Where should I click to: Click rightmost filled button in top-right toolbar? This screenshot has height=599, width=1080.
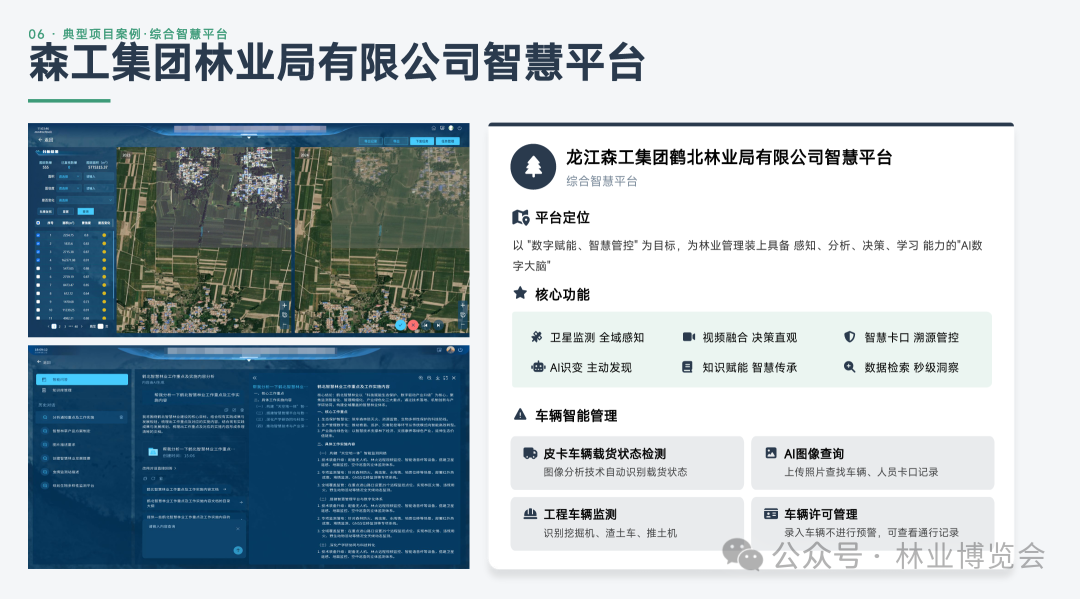(x=448, y=141)
